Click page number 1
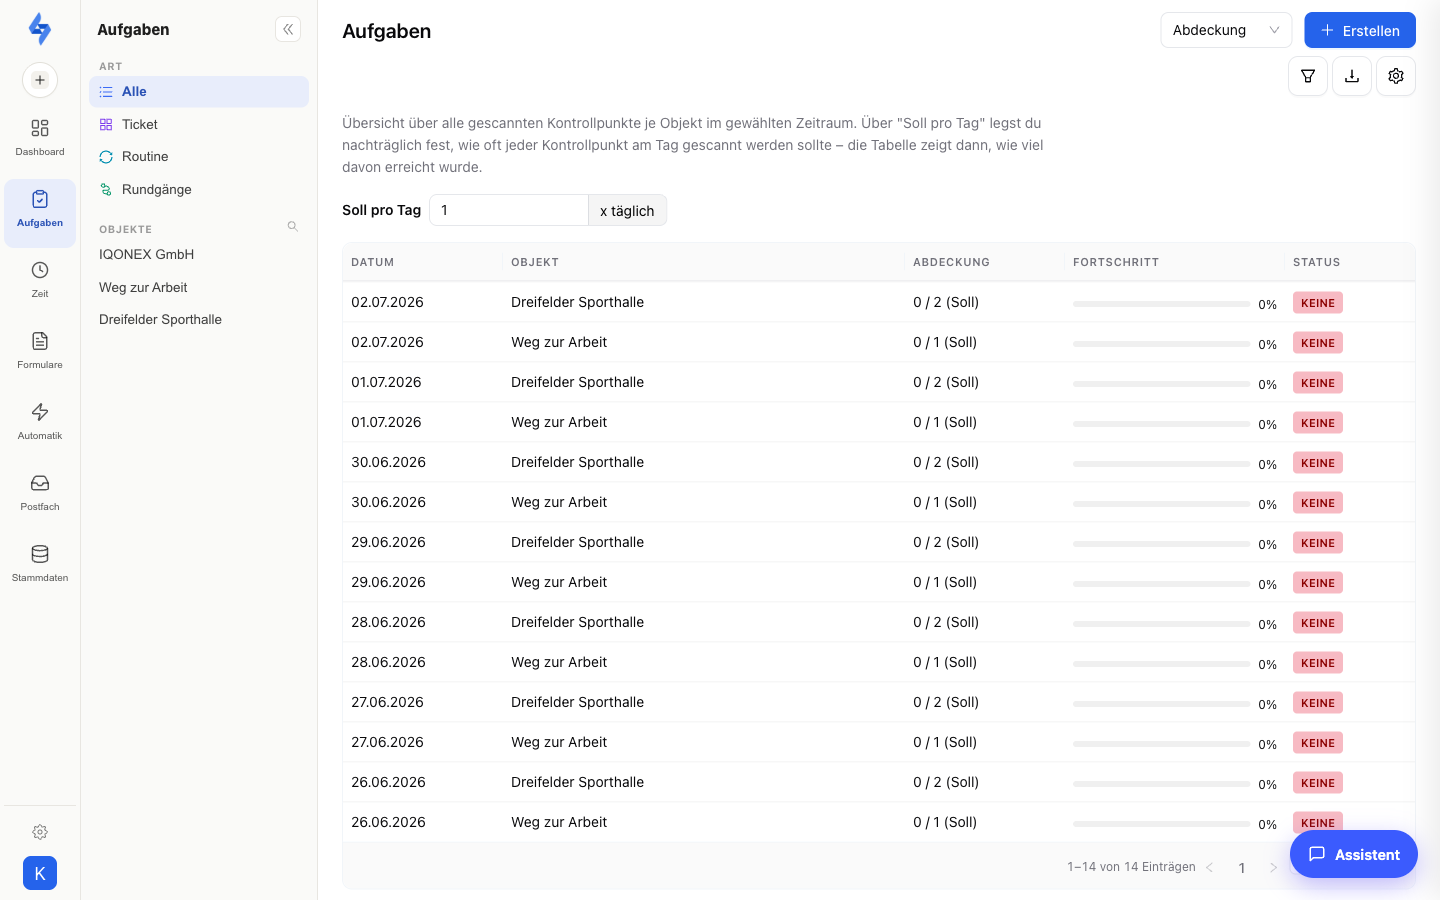Viewport: 1440px width, 900px height. click(x=1242, y=868)
